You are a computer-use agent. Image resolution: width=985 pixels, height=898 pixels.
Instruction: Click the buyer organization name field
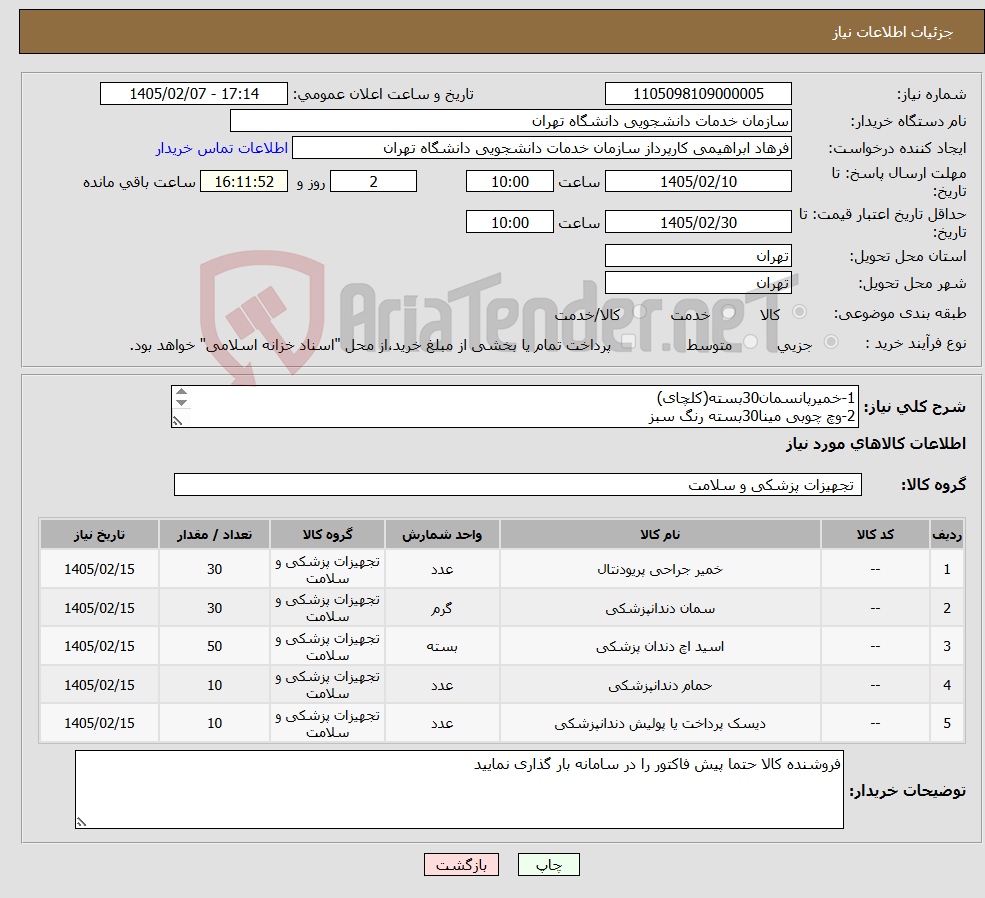click(x=511, y=121)
